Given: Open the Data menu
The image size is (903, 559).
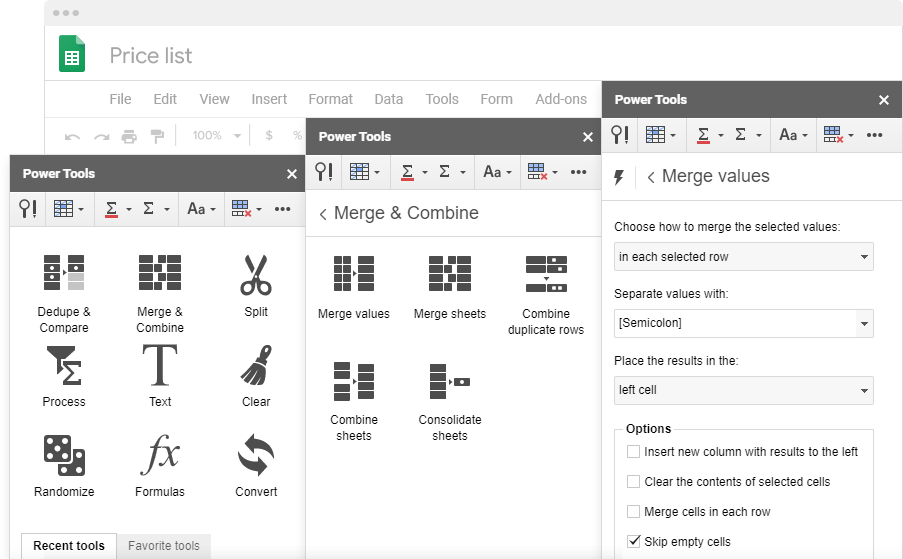Looking at the screenshot, I should (389, 99).
